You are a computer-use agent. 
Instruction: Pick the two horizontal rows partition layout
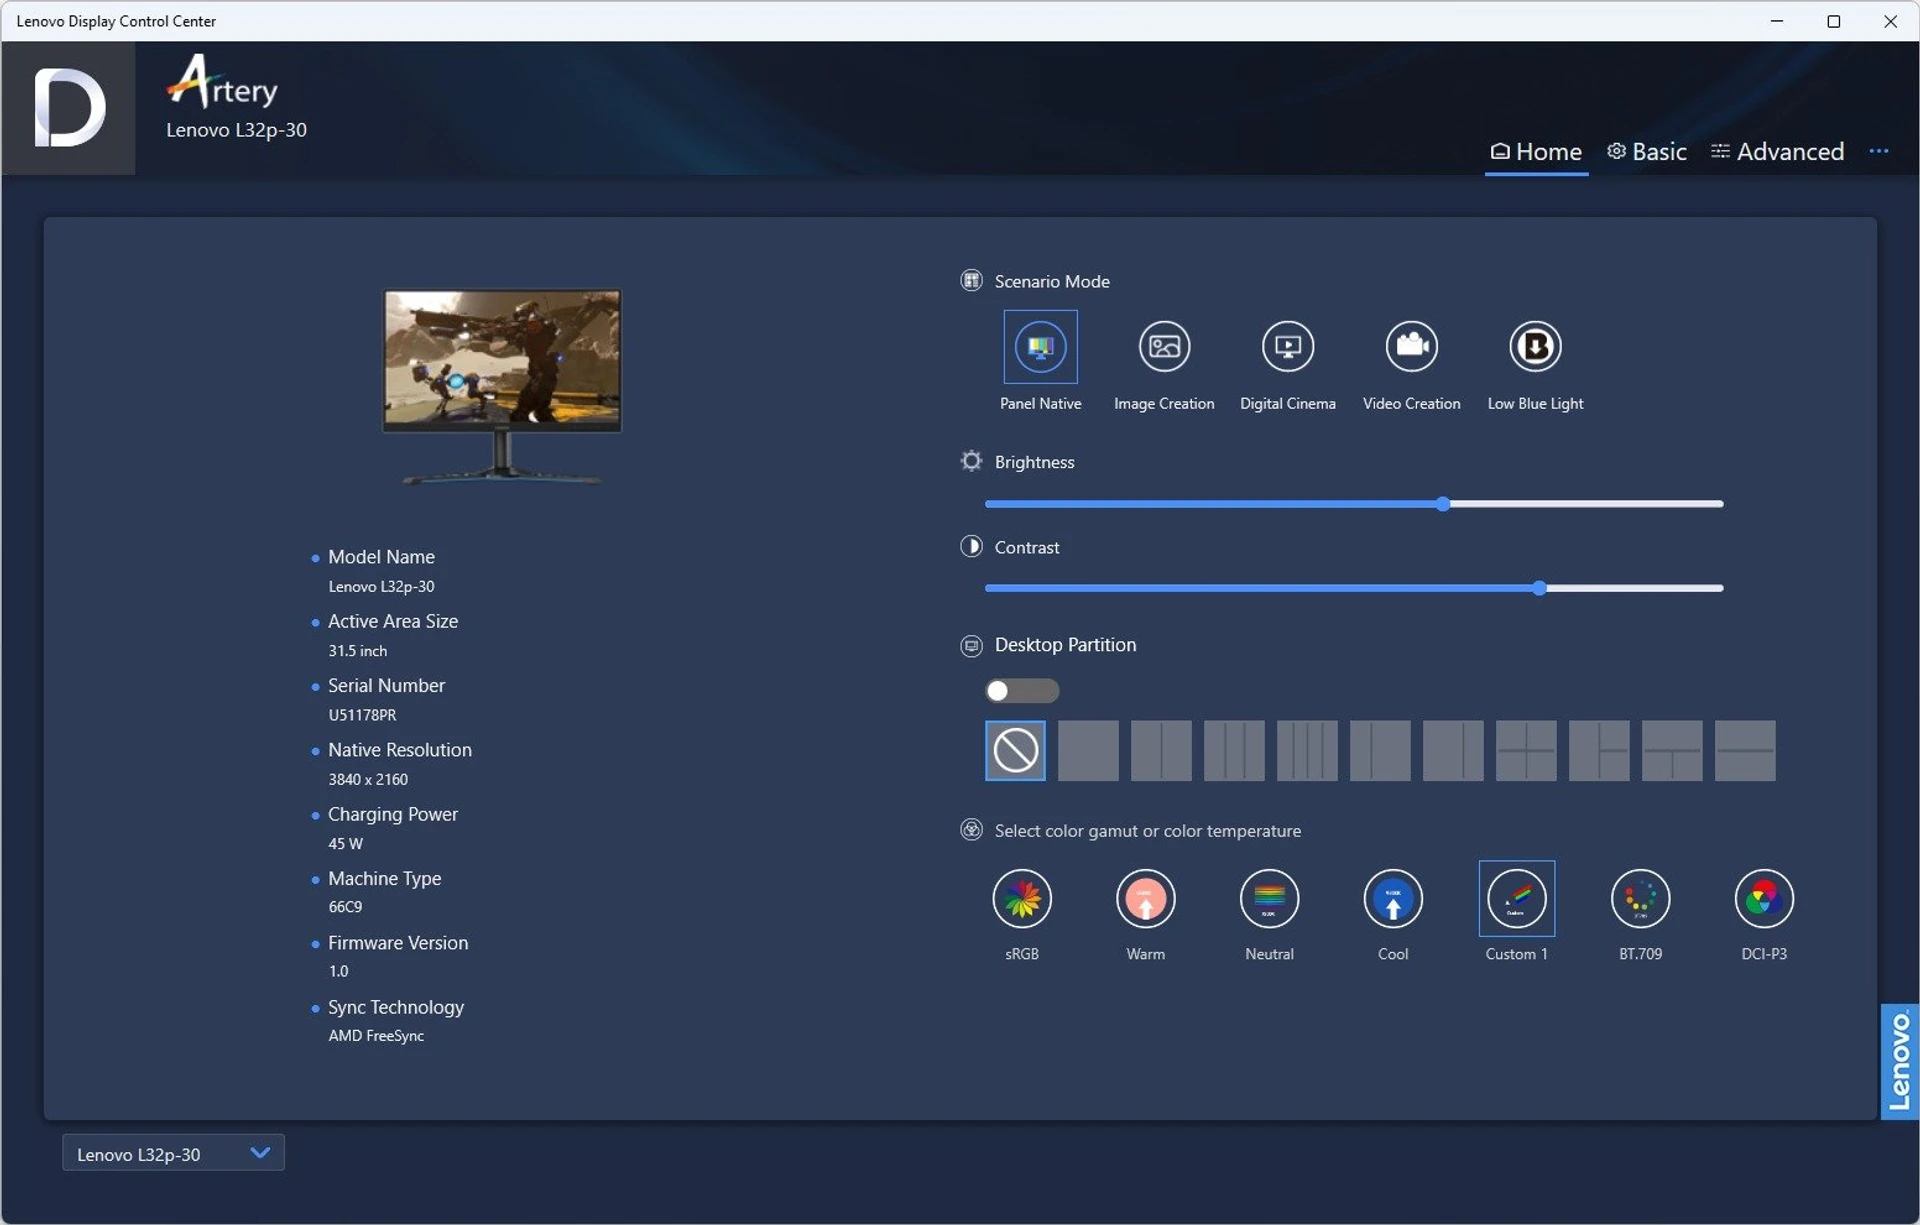pos(1745,750)
